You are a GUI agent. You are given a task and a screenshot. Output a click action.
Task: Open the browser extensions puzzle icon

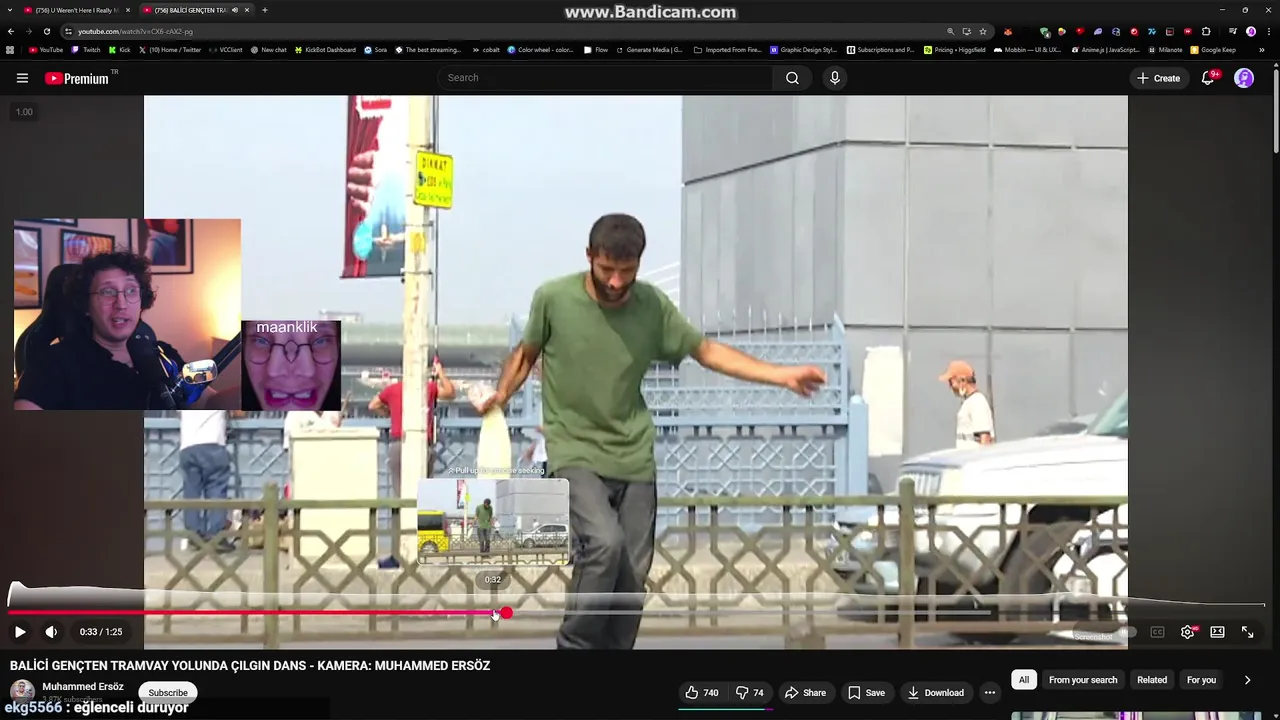tap(1206, 31)
